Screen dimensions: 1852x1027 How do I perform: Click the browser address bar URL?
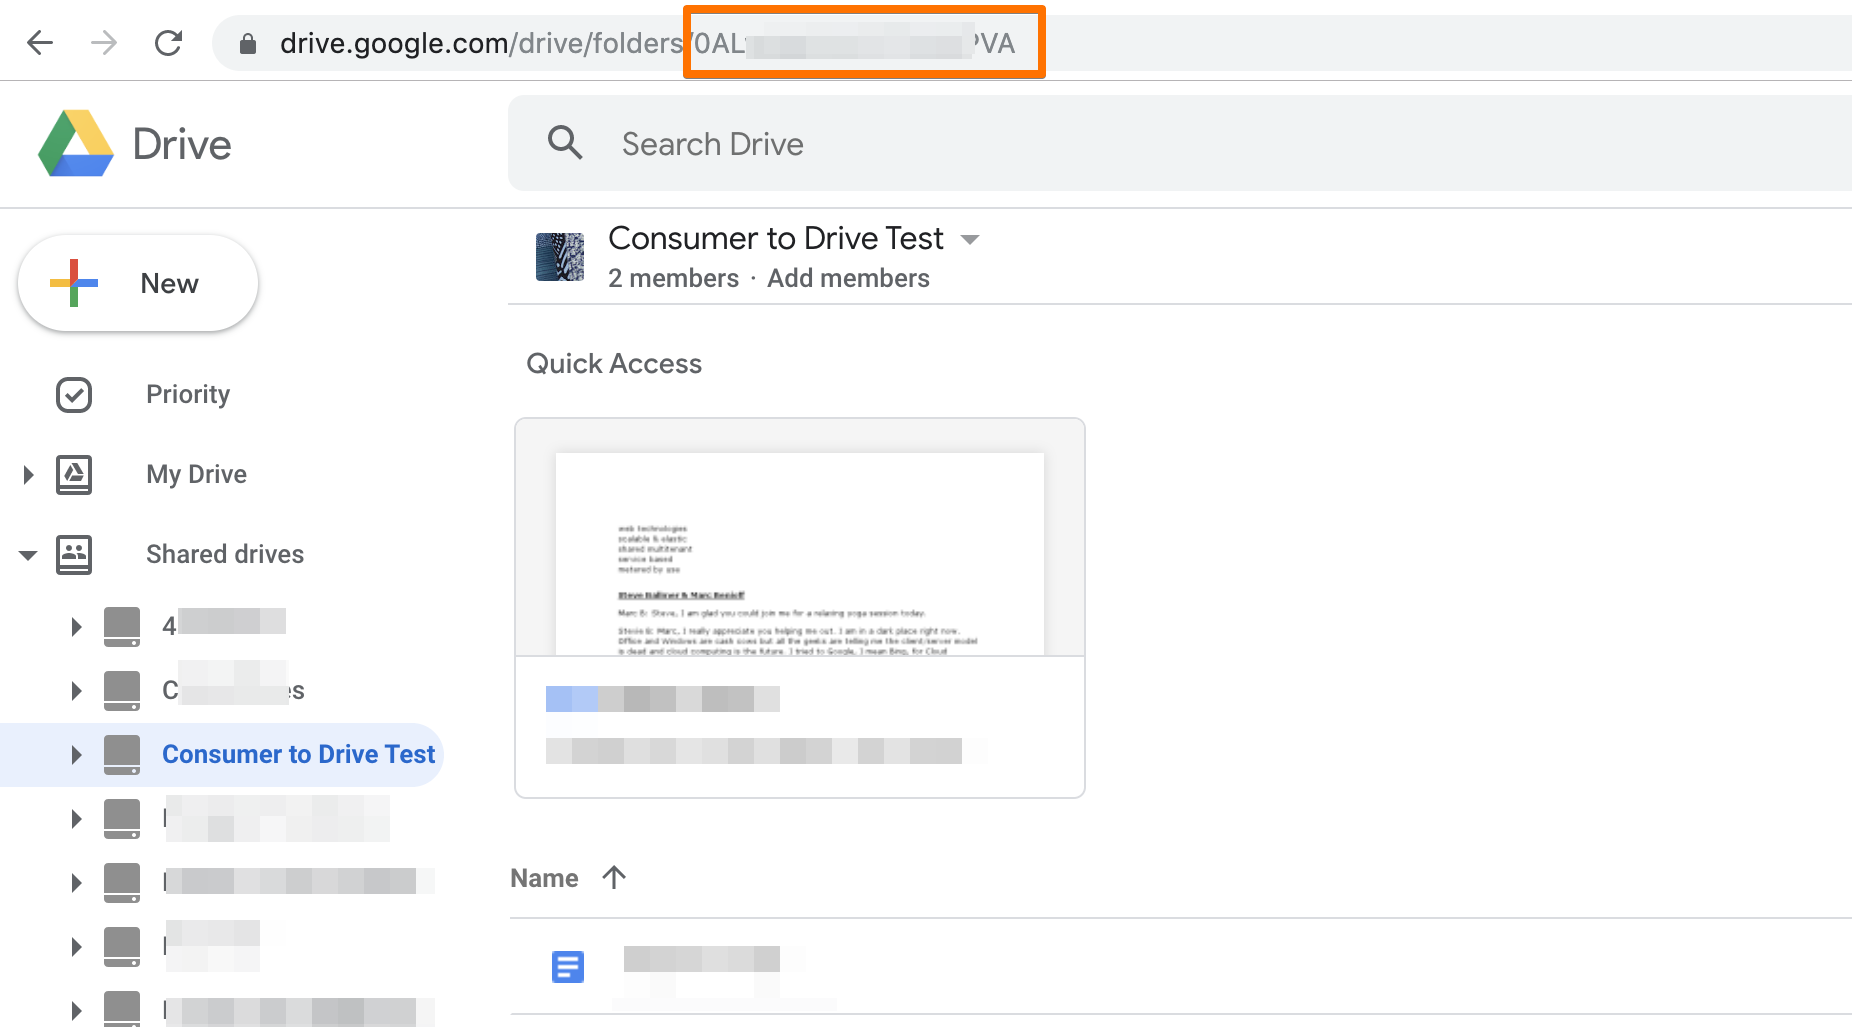(x=647, y=43)
